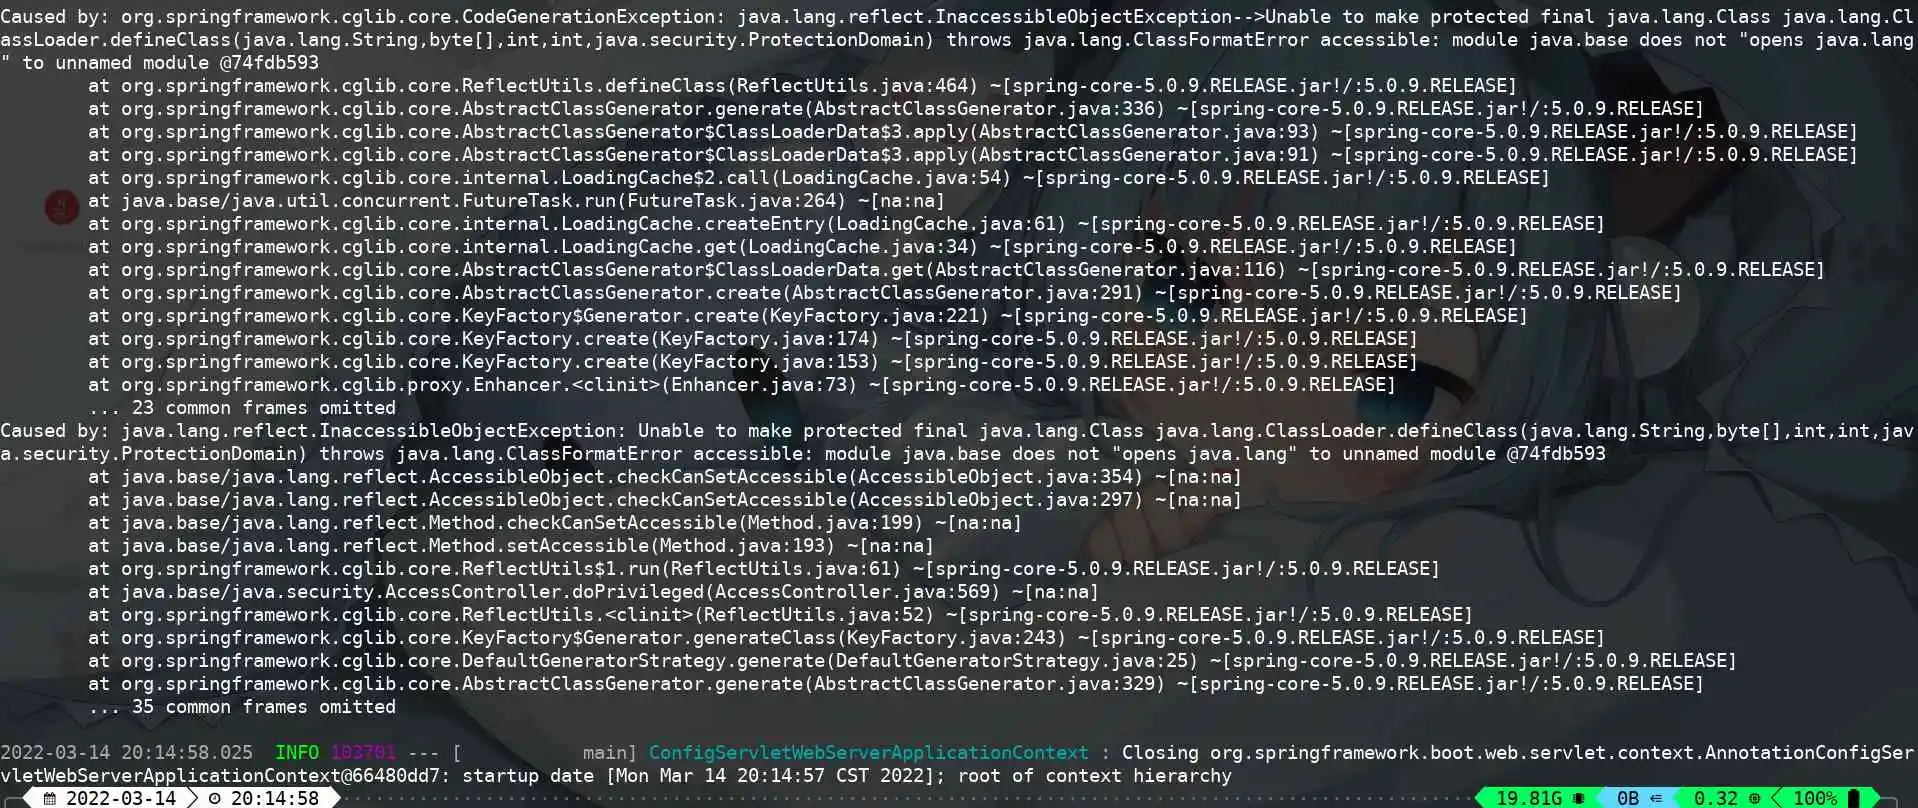Viewport: 1918px width, 808px height.
Task: Click the magenta process ID 103701
Action: tap(363, 753)
